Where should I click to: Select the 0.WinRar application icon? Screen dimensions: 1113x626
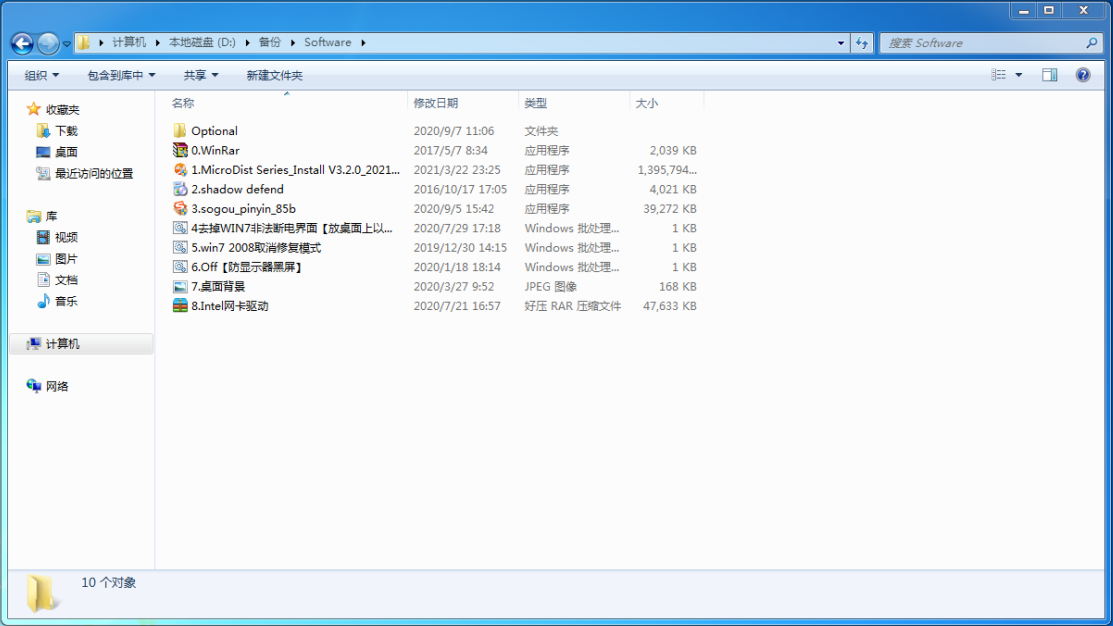180,150
